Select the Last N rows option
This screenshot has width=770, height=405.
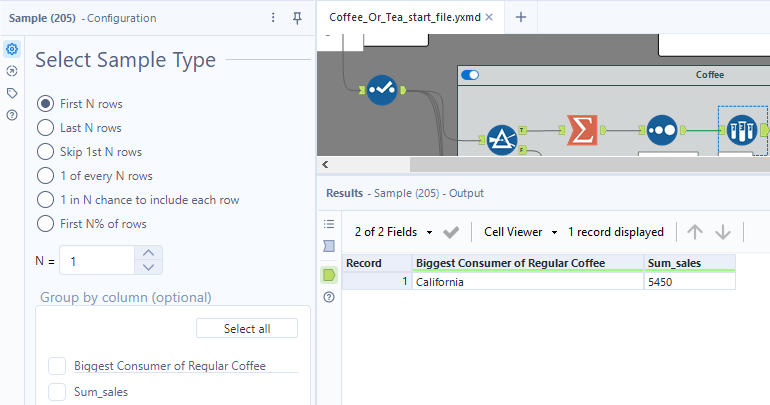pyautogui.click(x=45, y=128)
